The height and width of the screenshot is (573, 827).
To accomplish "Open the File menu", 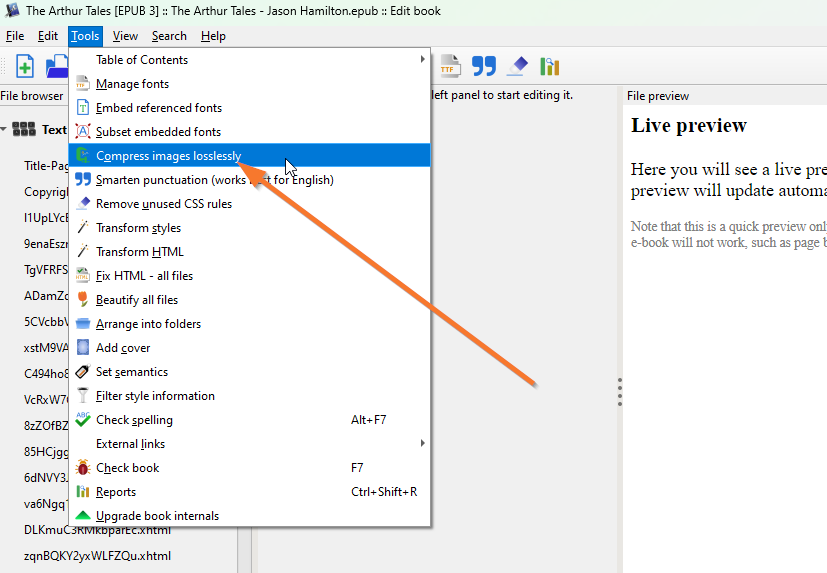I will [x=15, y=36].
